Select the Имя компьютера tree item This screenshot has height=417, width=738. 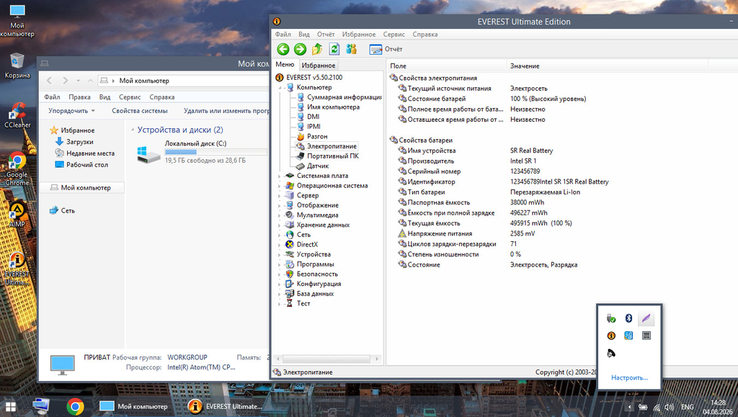pyautogui.click(x=329, y=107)
